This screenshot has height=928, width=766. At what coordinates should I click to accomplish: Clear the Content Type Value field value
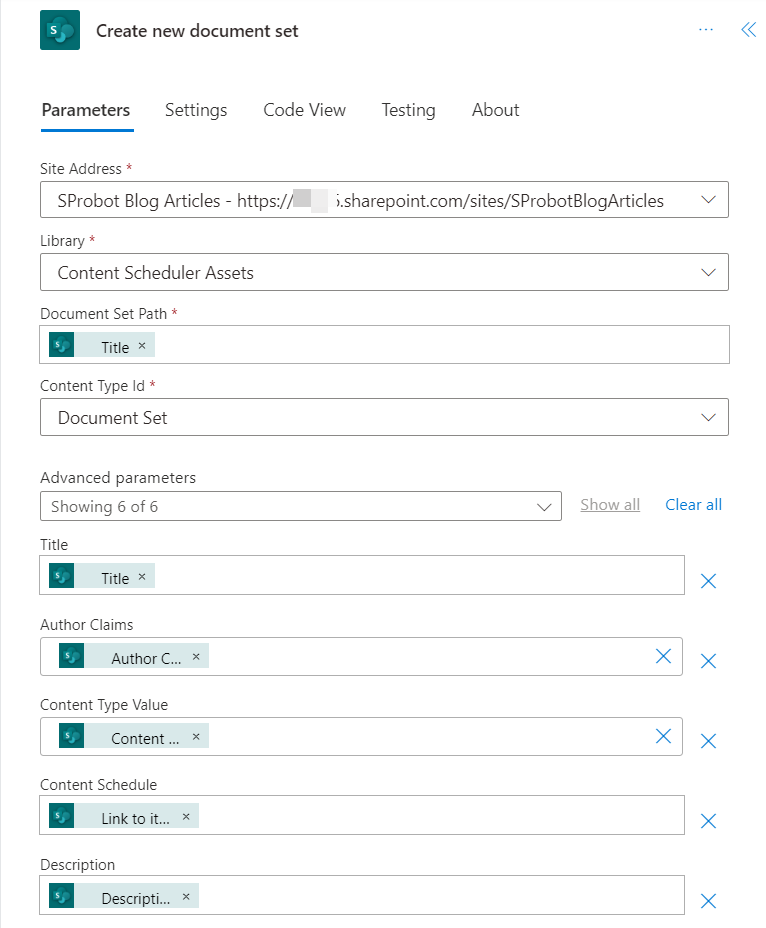(664, 736)
